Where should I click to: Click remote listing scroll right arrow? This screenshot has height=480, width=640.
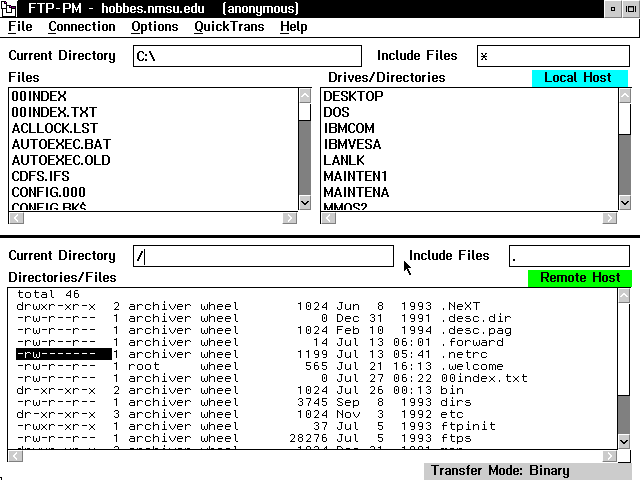[609, 456]
